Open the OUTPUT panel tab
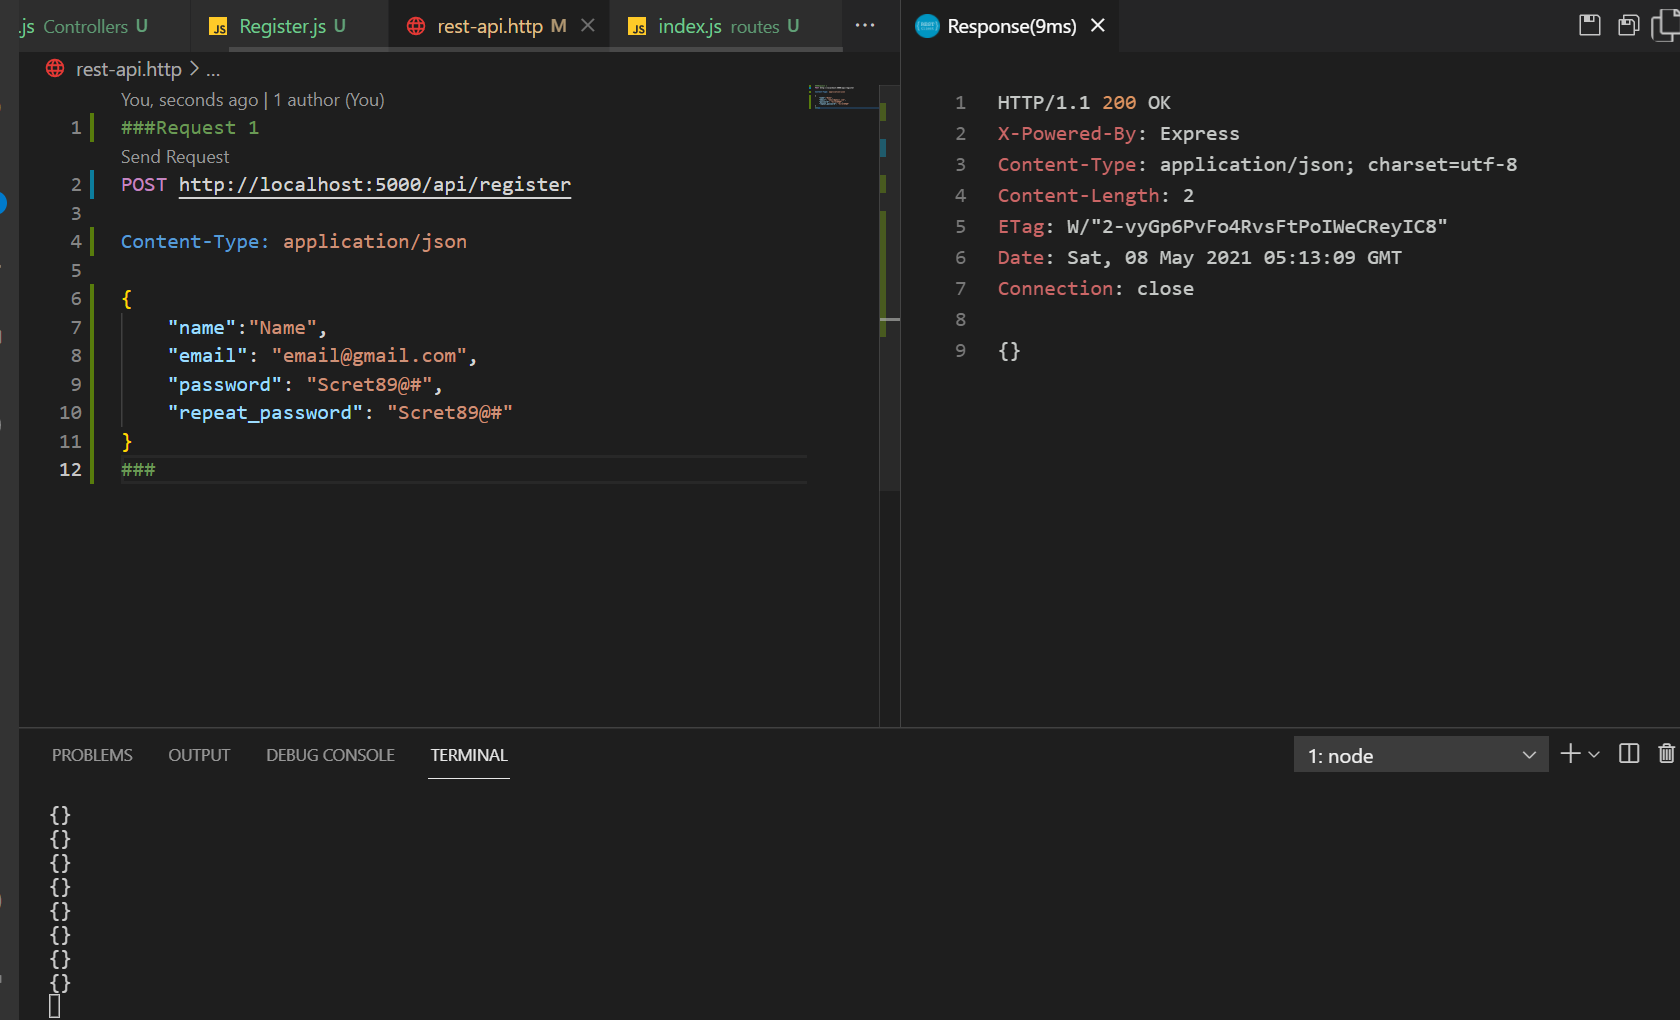1680x1020 pixels. pyautogui.click(x=199, y=755)
